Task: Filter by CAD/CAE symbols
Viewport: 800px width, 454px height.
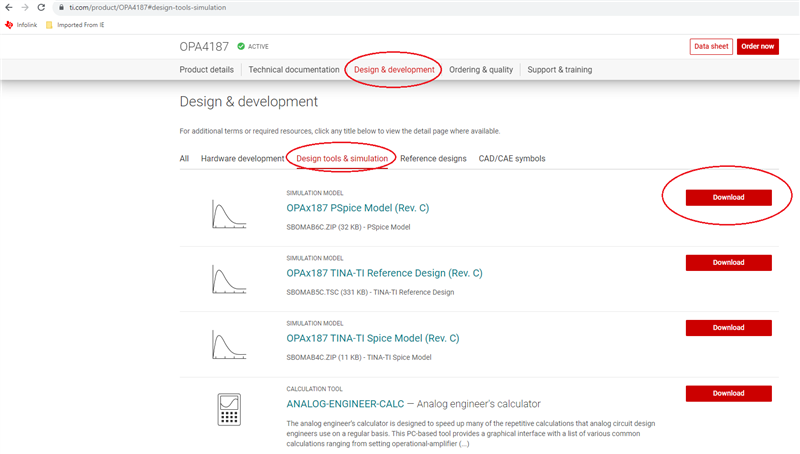Action: pyautogui.click(x=512, y=159)
